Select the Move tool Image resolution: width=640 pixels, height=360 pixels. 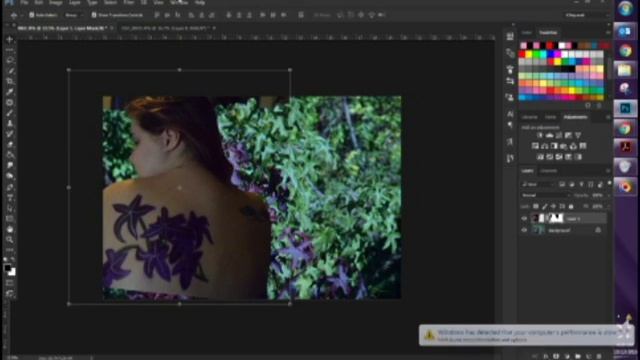point(10,40)
